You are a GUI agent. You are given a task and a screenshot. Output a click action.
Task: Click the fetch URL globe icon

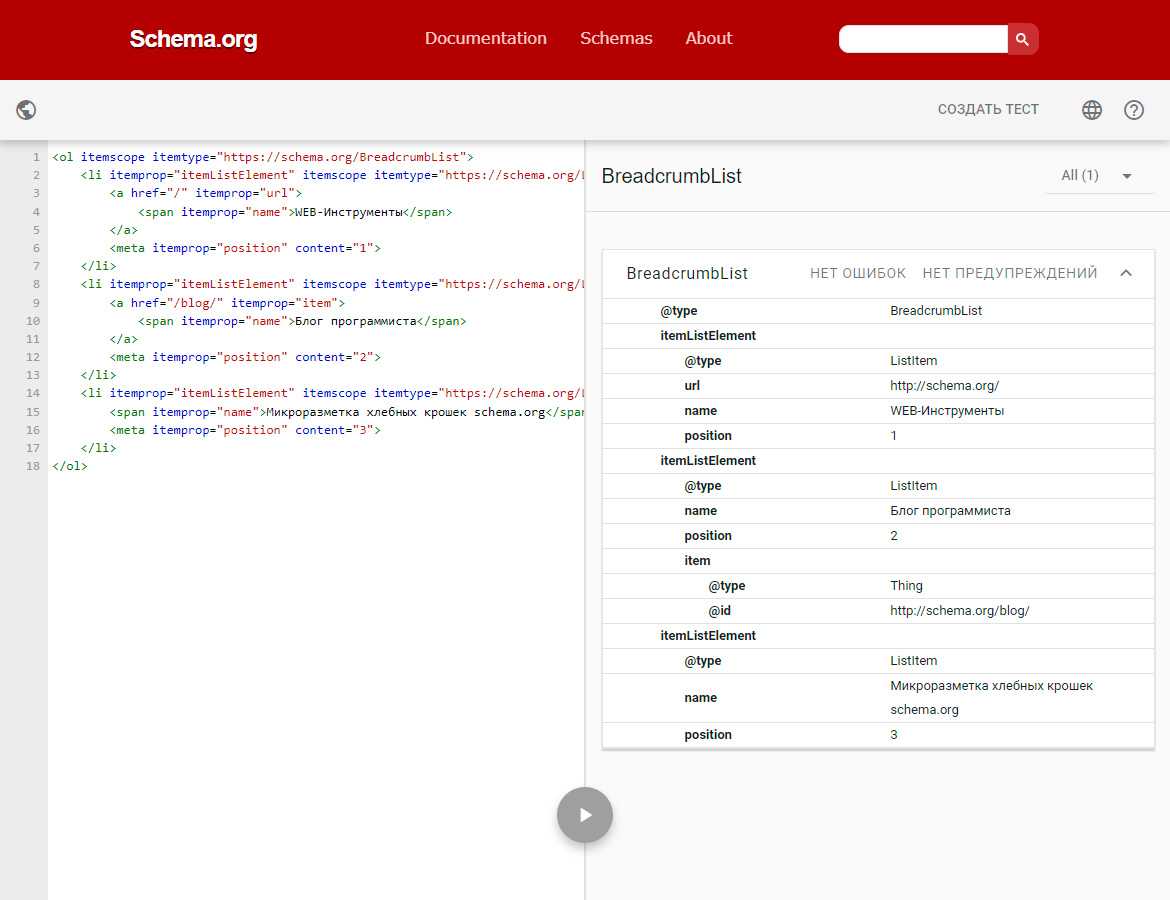pos(26,110)
